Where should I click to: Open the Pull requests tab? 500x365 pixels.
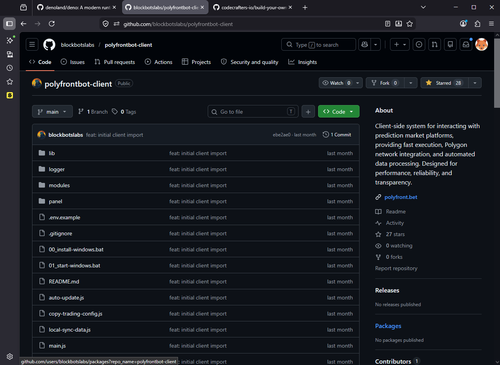[115, 62]
